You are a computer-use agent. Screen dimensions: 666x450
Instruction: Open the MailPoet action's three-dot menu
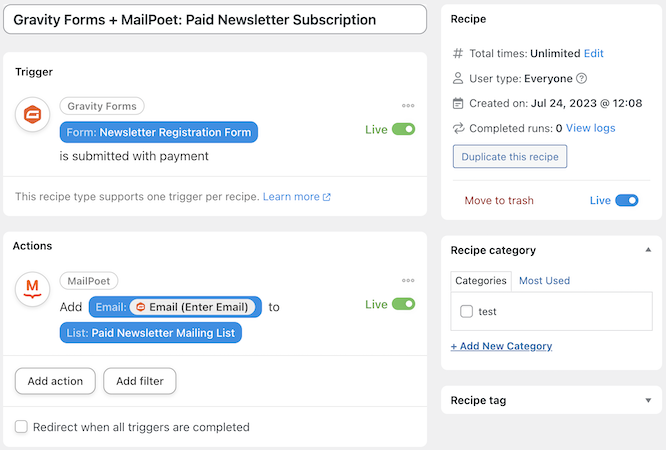coord(408,280)
